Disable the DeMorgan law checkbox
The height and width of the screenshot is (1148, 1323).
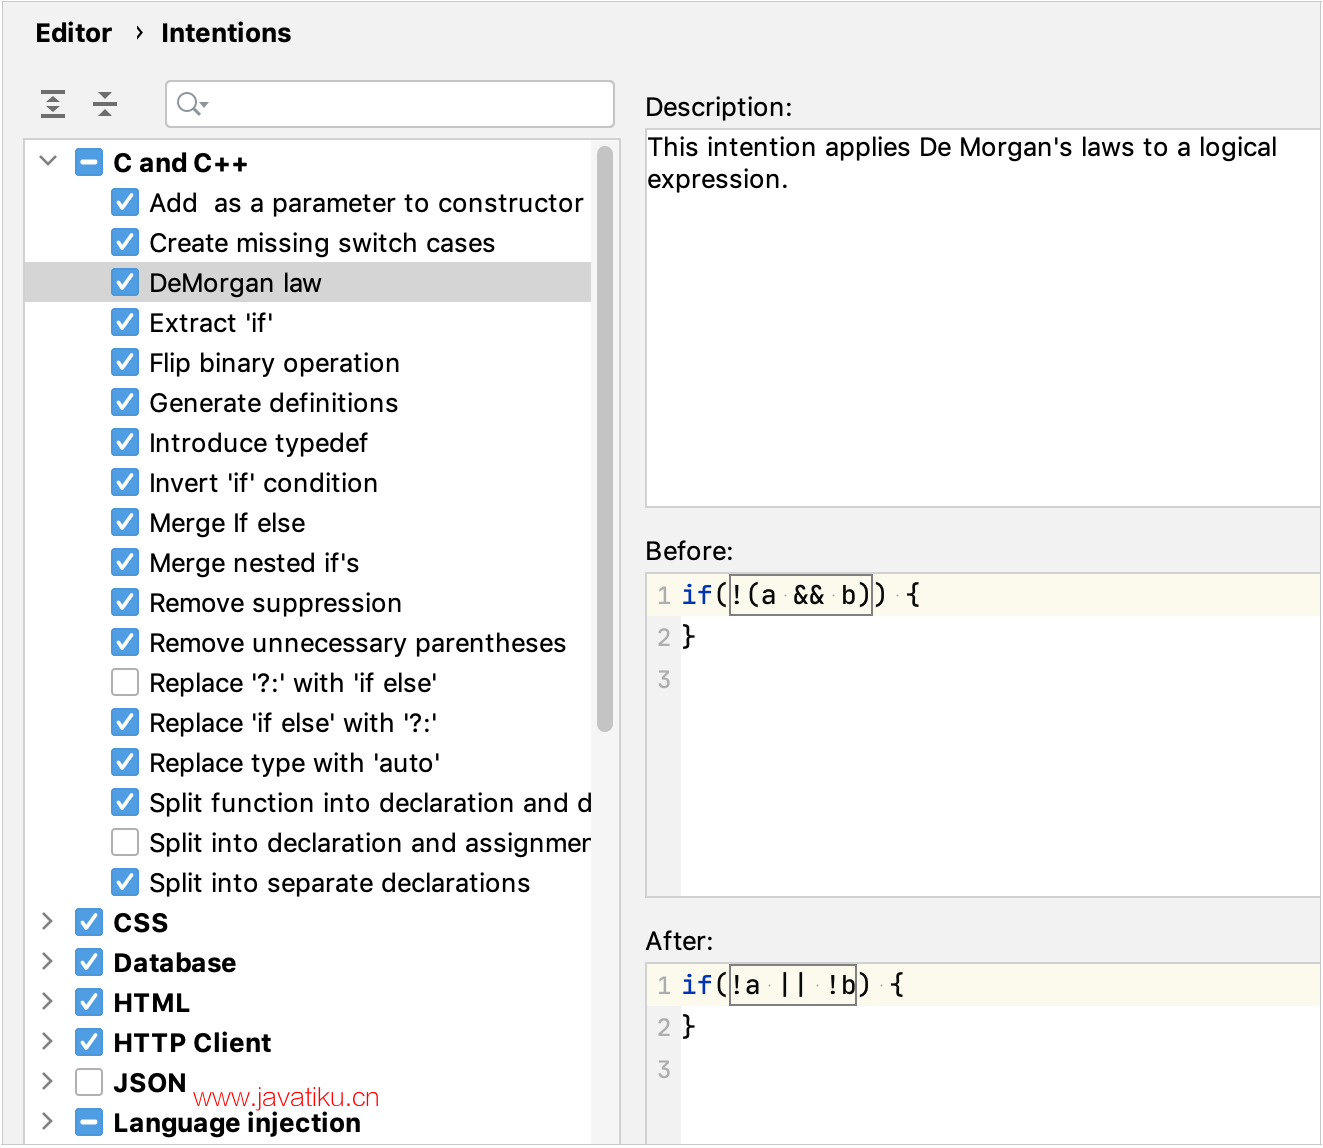pos(125,283)
